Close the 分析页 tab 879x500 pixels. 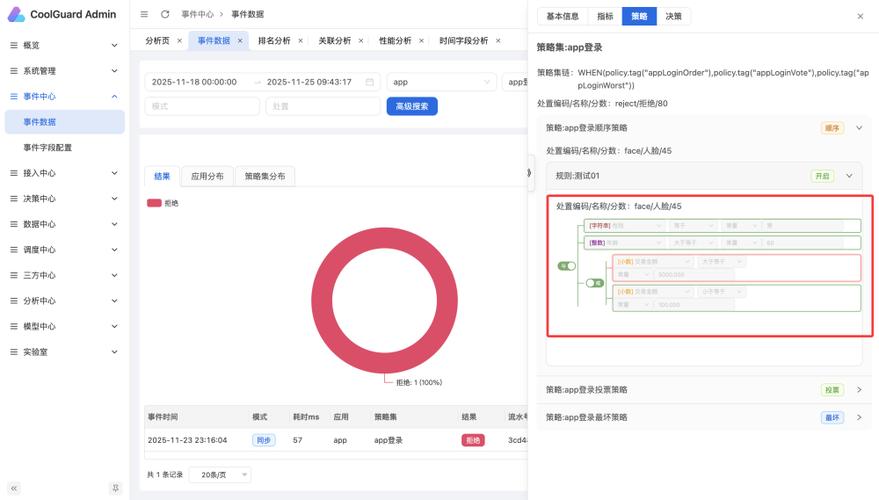coord(179,41)
